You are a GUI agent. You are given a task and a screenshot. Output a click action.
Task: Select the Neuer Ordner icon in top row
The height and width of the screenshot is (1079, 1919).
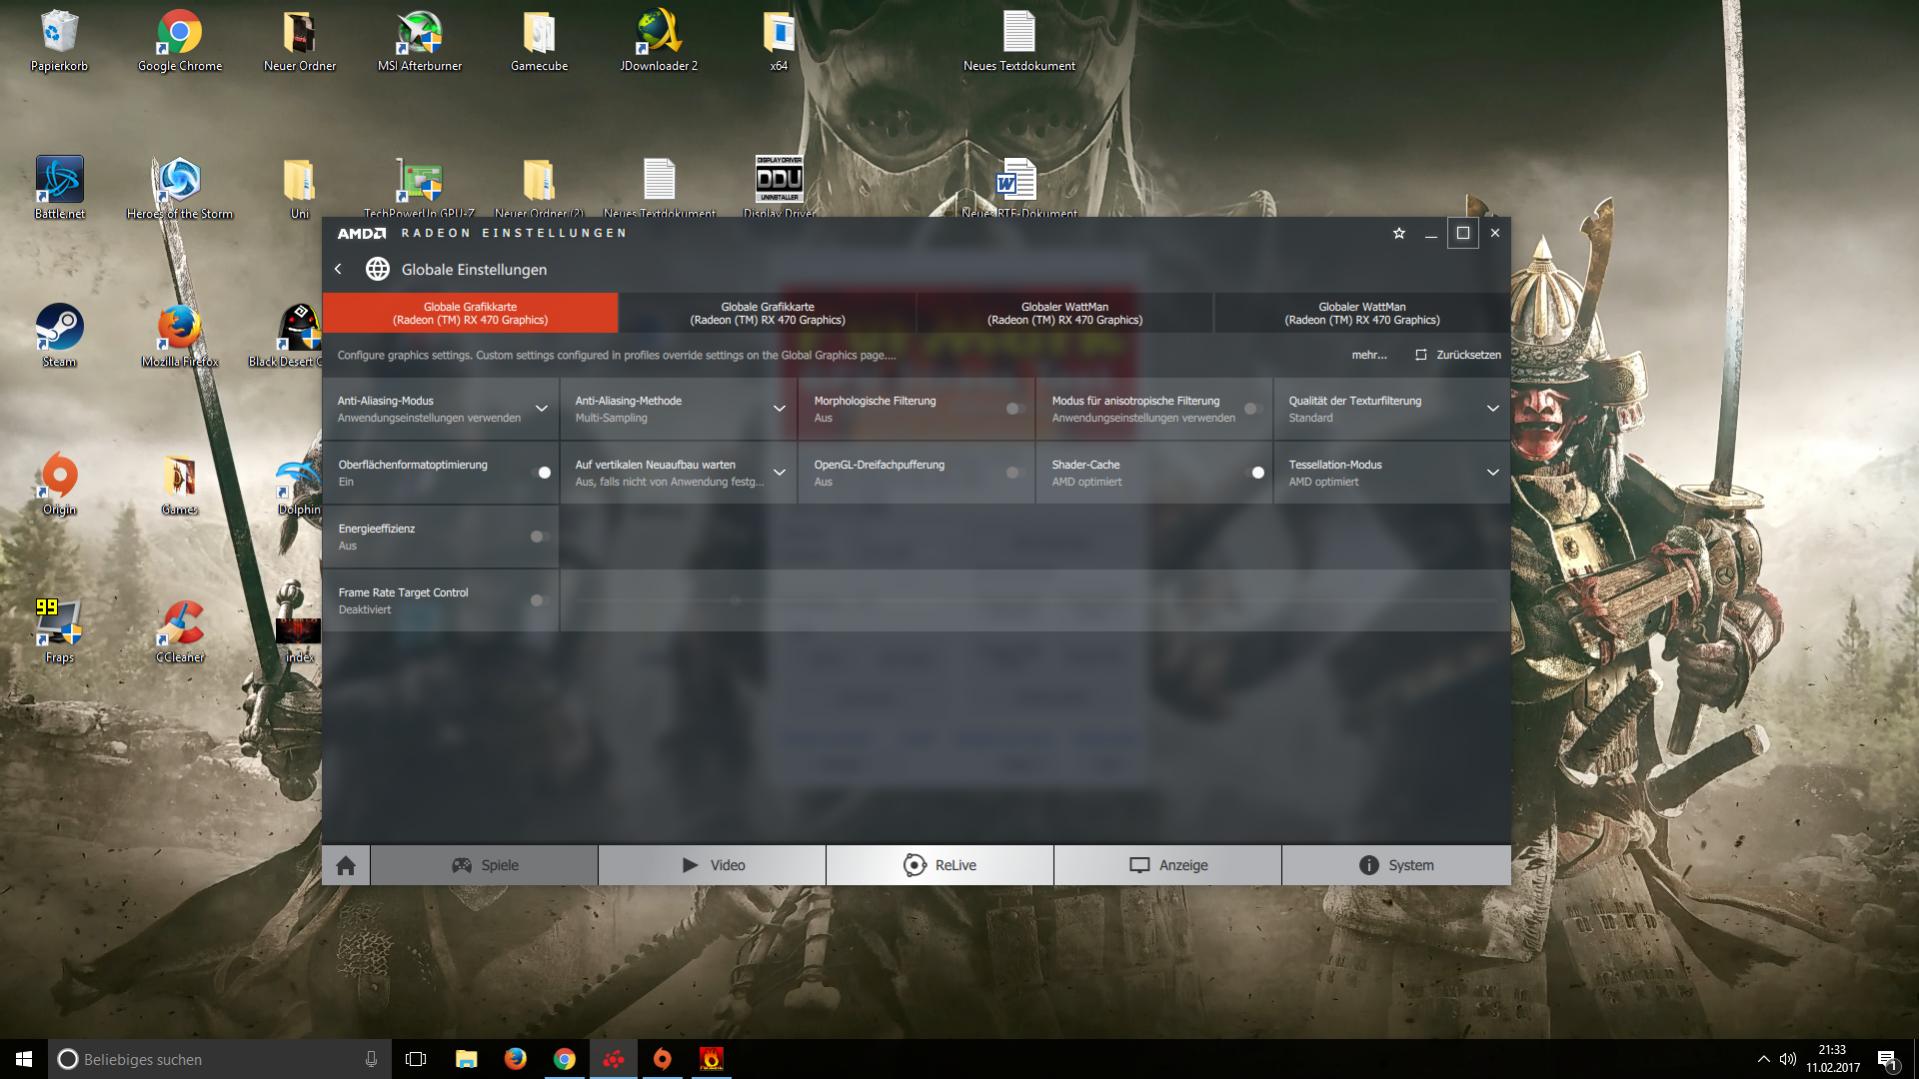[299, 42]
